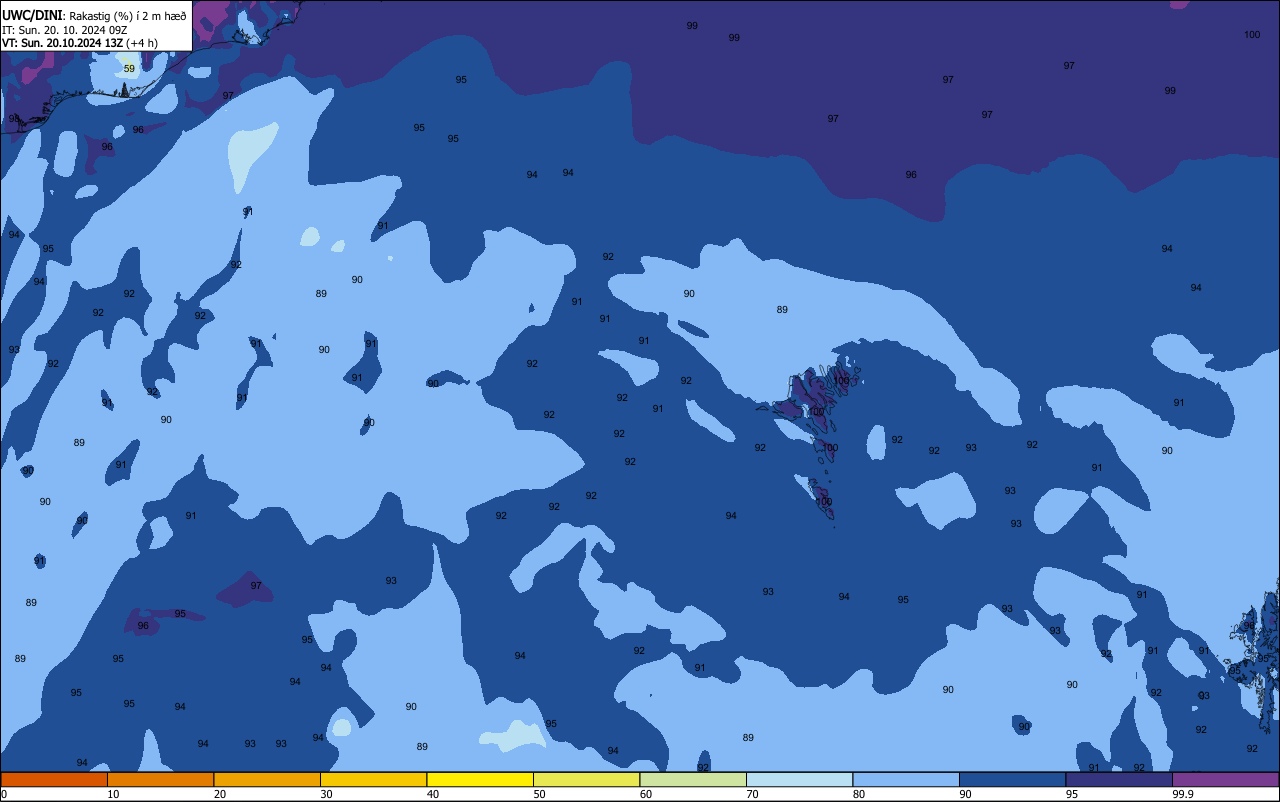1280x802 pixels.
Task: Pick the 80–90% light blue legend swatch
Action: (x=906, y=779)
